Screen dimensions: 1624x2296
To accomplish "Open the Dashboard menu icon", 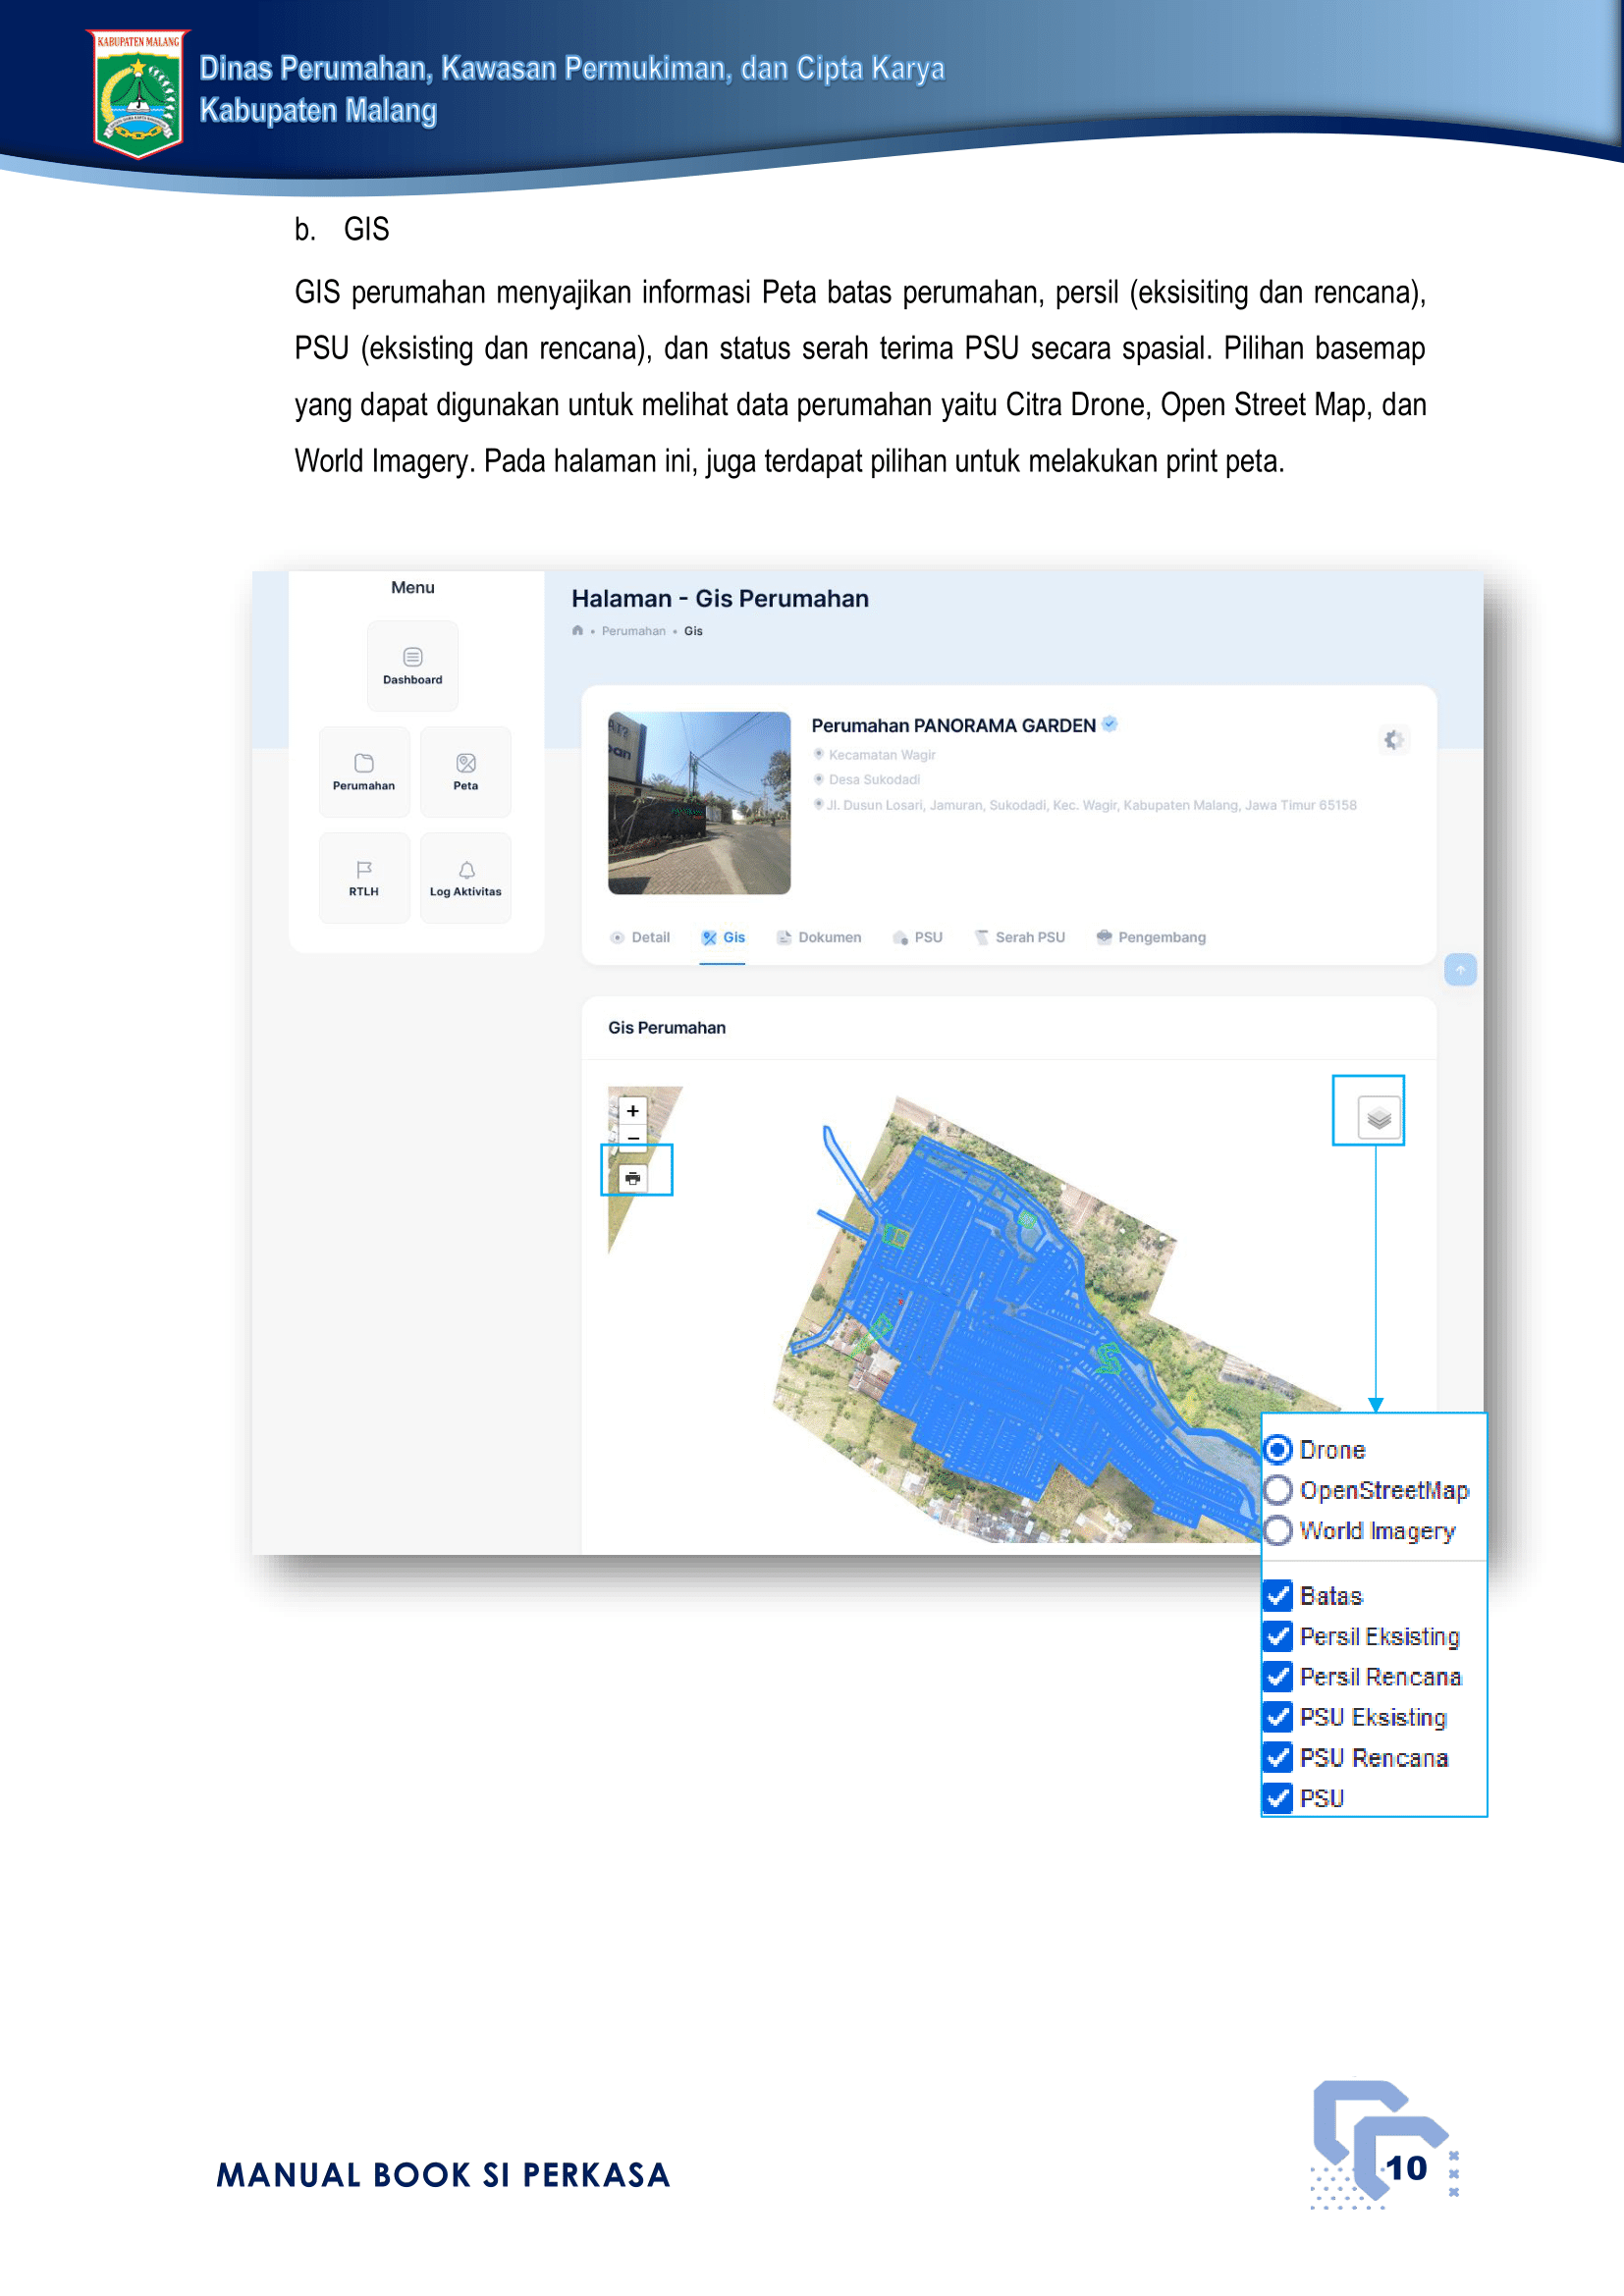I will click(412, 665).
